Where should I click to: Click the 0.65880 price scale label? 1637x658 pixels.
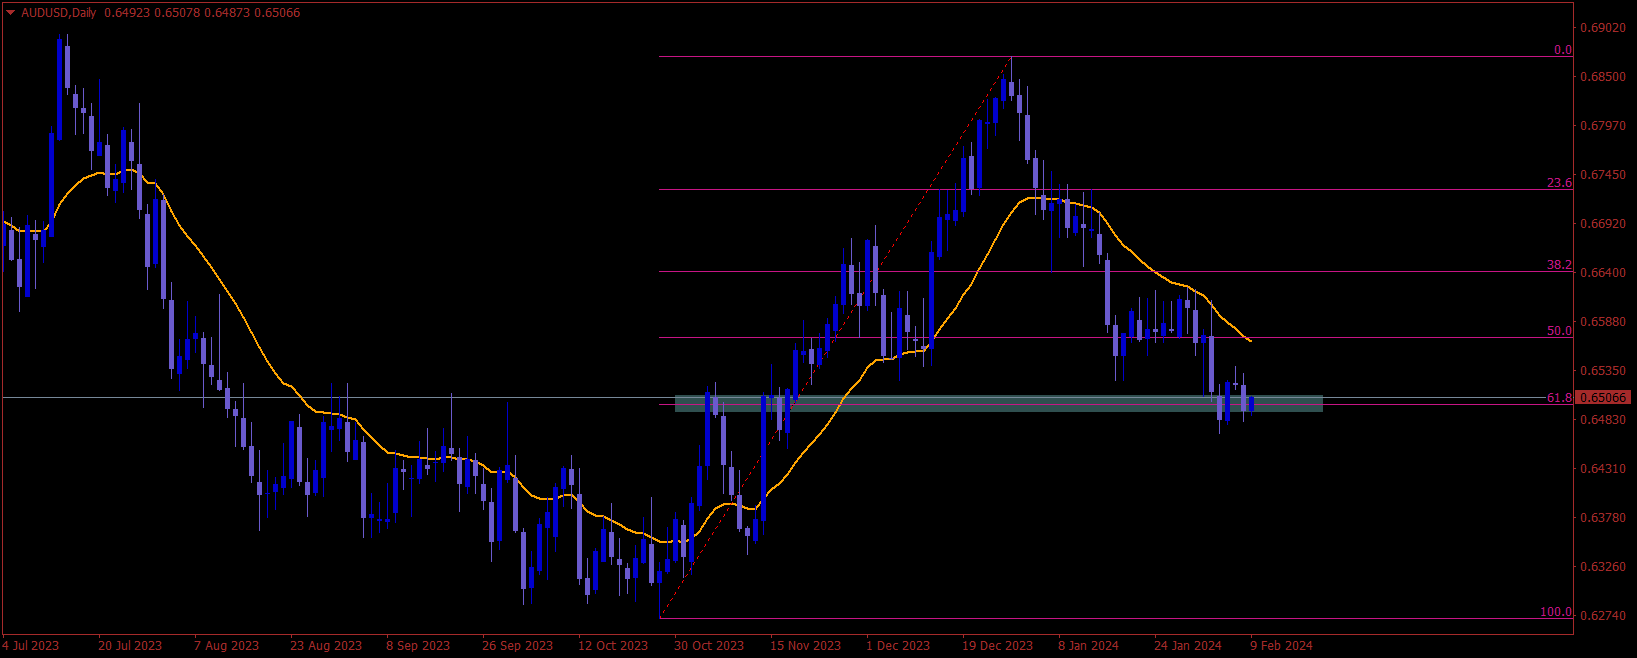1603,322
